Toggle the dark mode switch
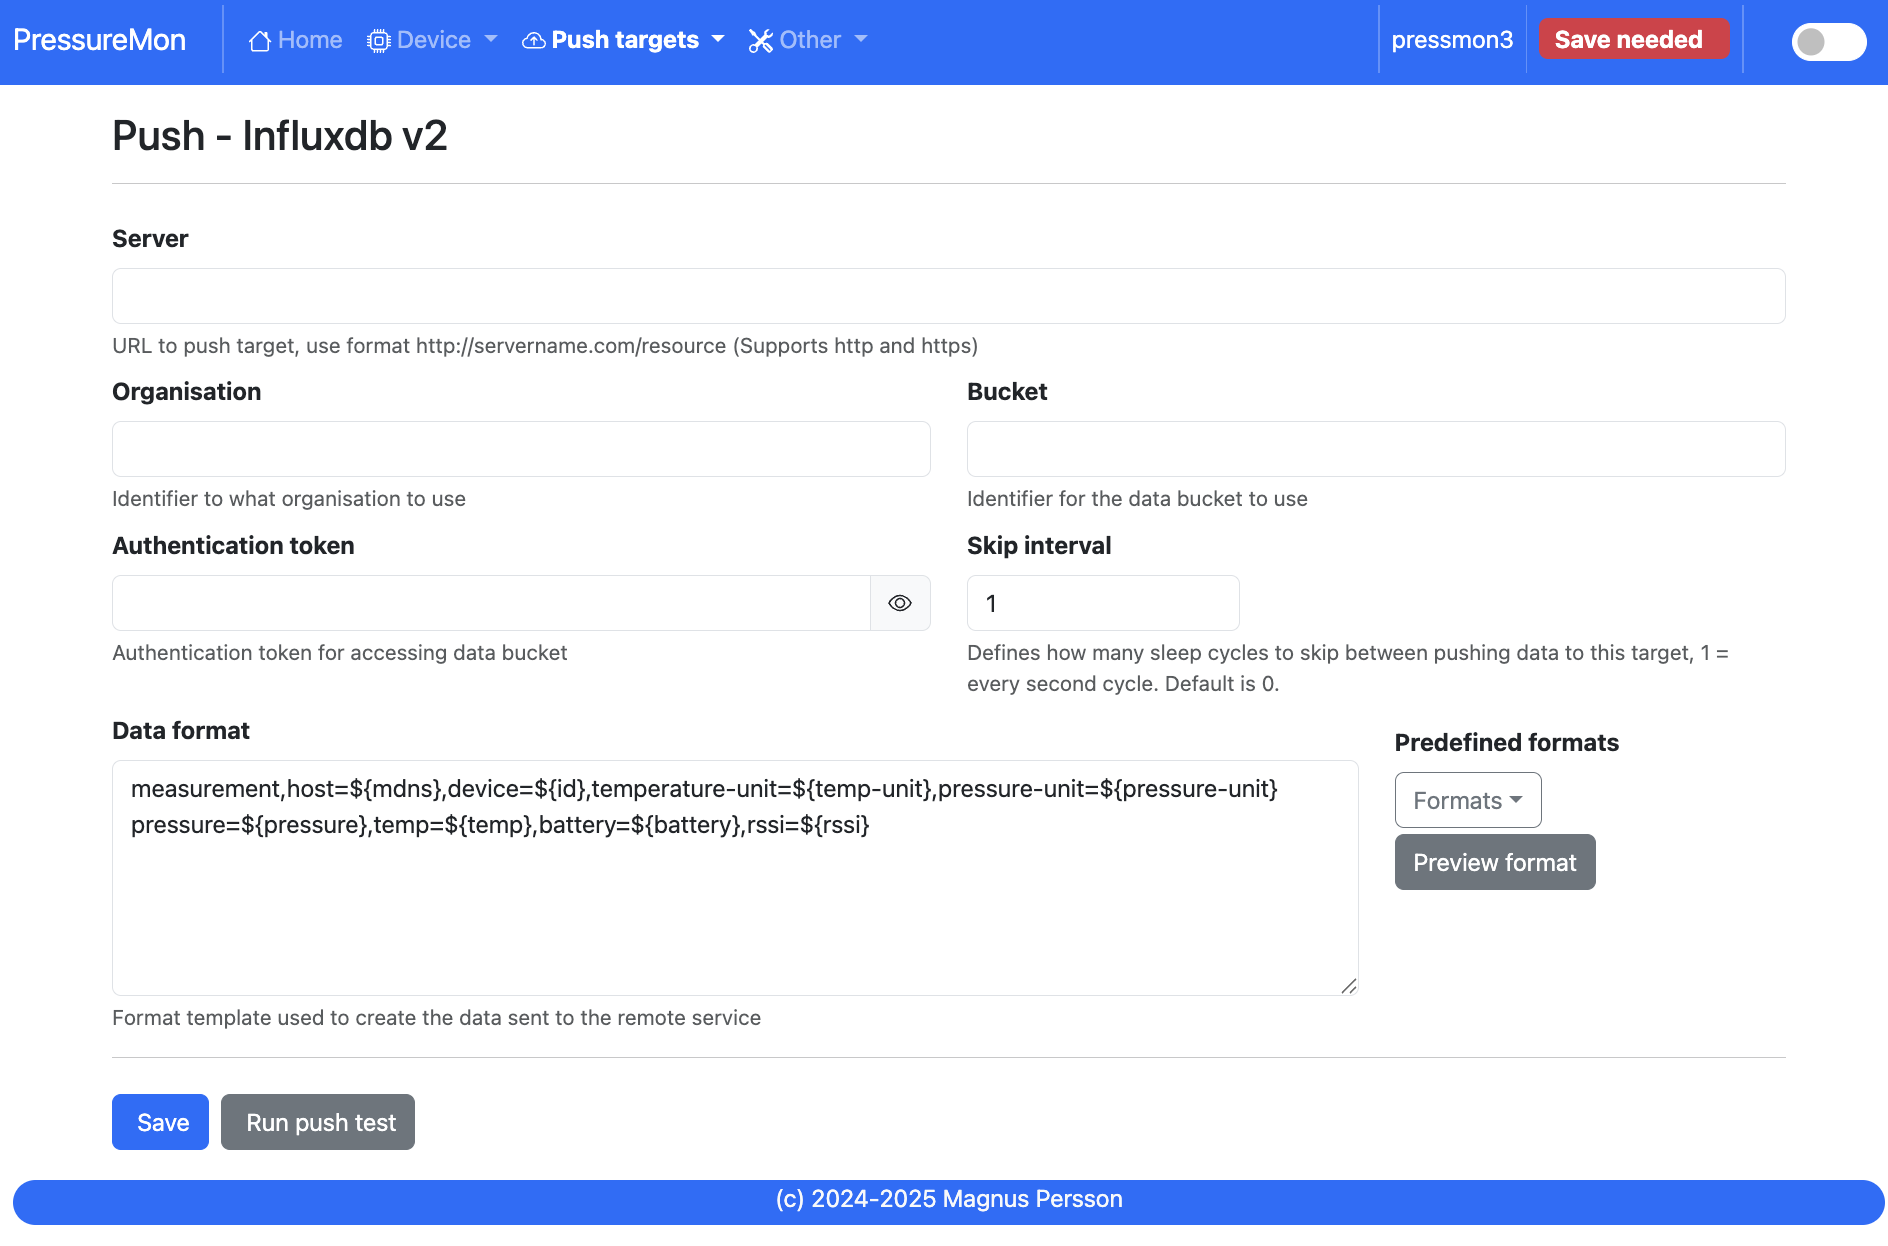Image resolution: width=1888 pixels, height=1246 pixels. [x=1829, y=42]
